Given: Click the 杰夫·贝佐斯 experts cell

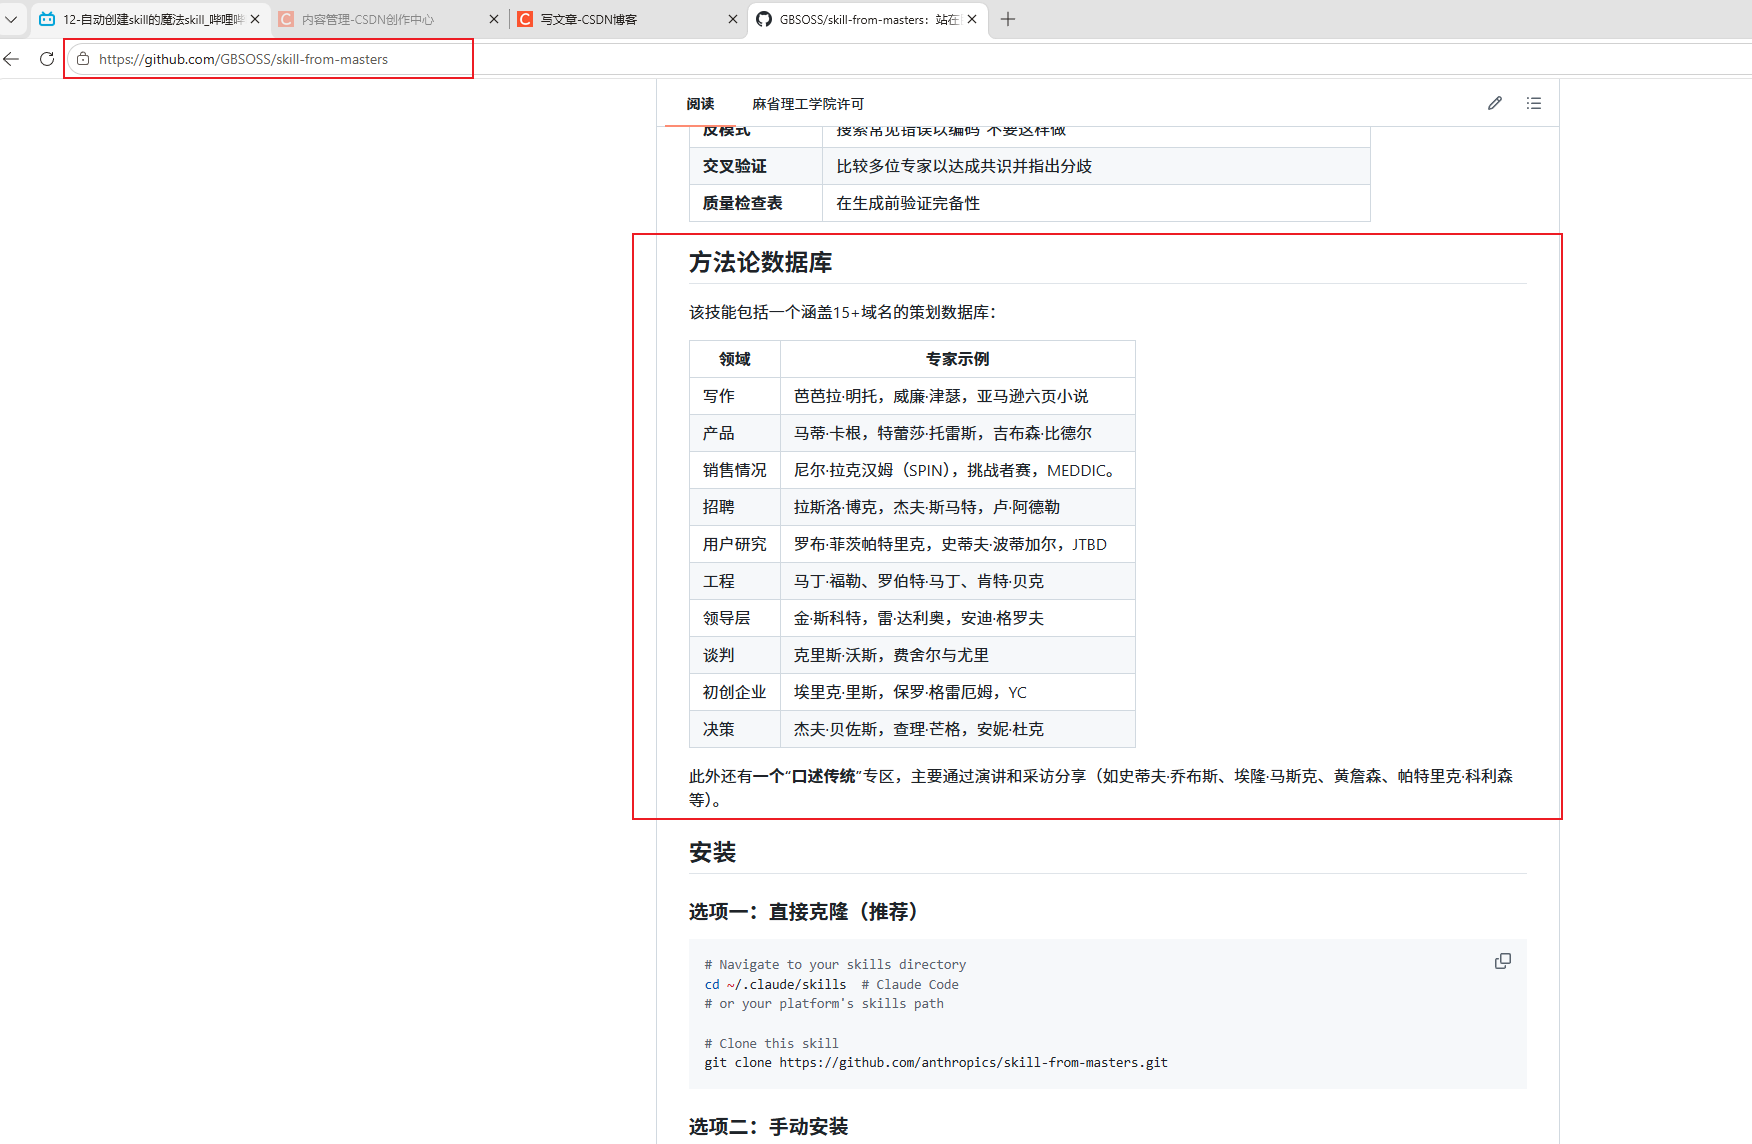Looking at the screenshot, I should point(958,729).
